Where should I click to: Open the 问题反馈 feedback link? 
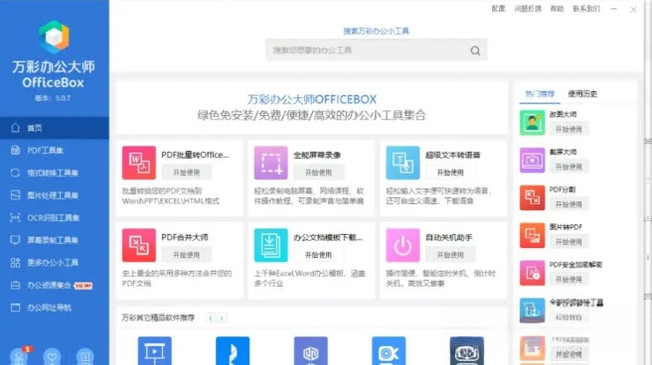coord(528,9)
